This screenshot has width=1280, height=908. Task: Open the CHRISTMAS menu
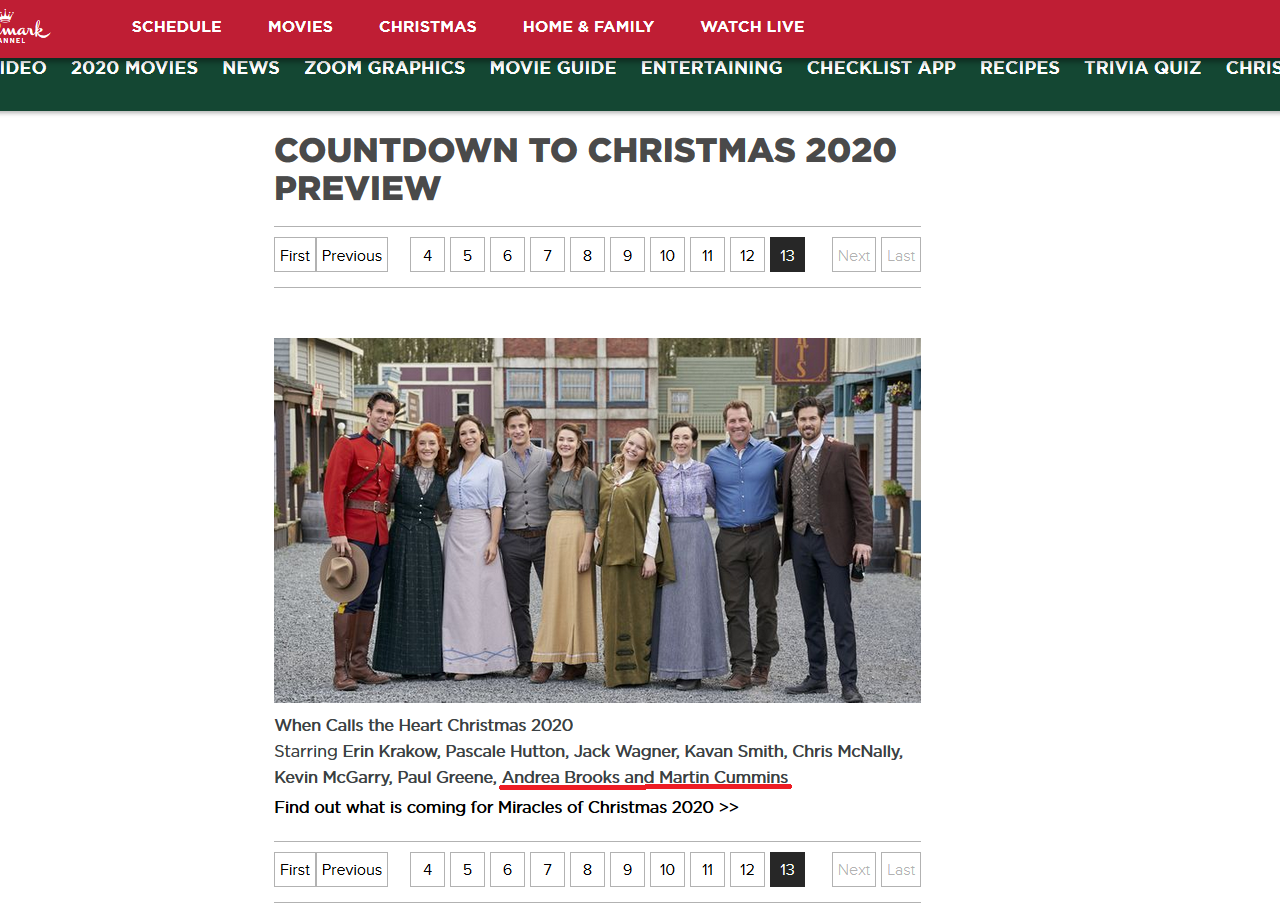click(428, 27)
